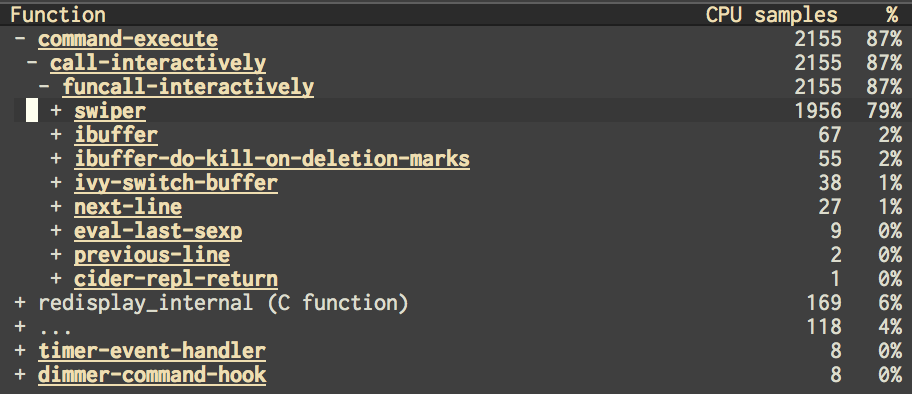
Task: Expand the next-line plus sign
Action: click(x=56, y=207)
